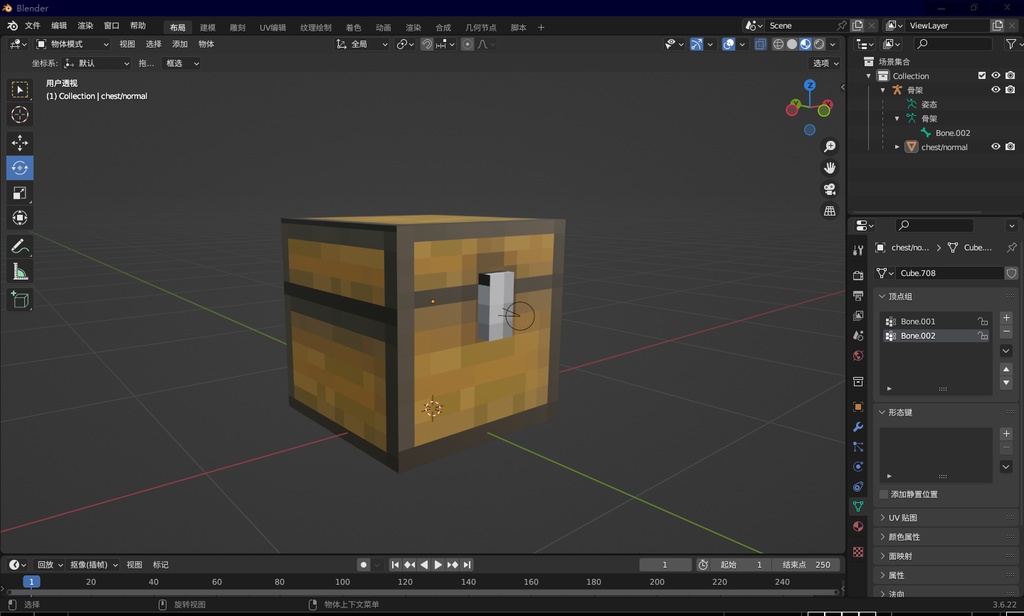Open the 选项 options dropdown
The image size is (1024, 616).
[x=825, y=63]
